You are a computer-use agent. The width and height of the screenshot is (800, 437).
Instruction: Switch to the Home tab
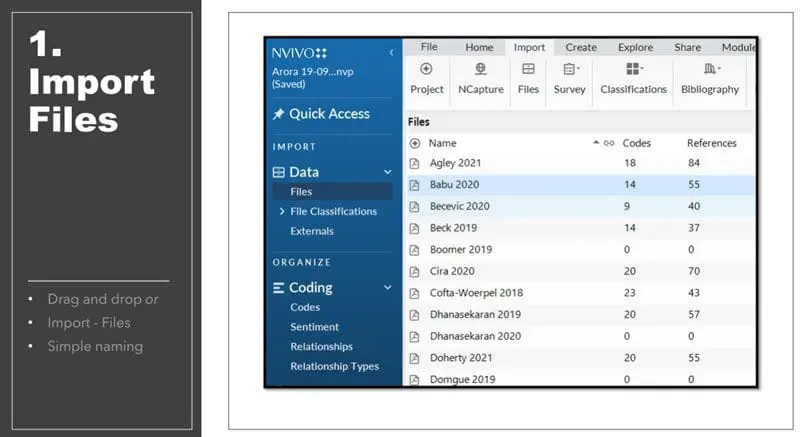pyautogui.click(x=479, y=47)
